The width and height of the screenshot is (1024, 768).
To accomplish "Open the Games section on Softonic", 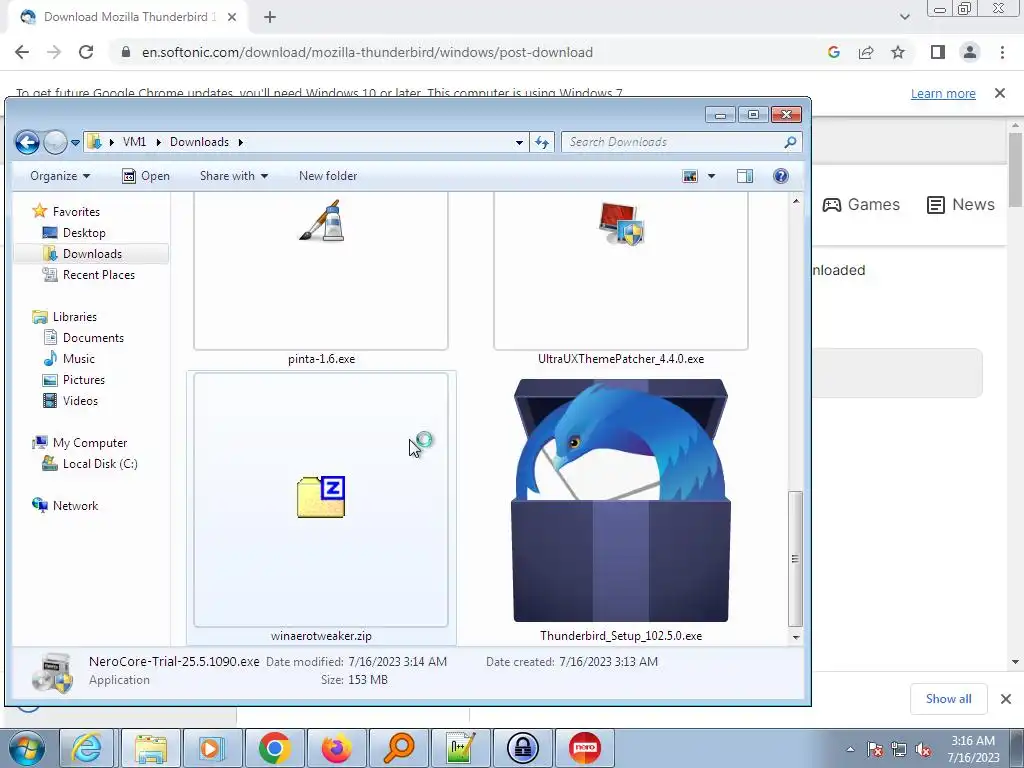I will click(861, 204).
